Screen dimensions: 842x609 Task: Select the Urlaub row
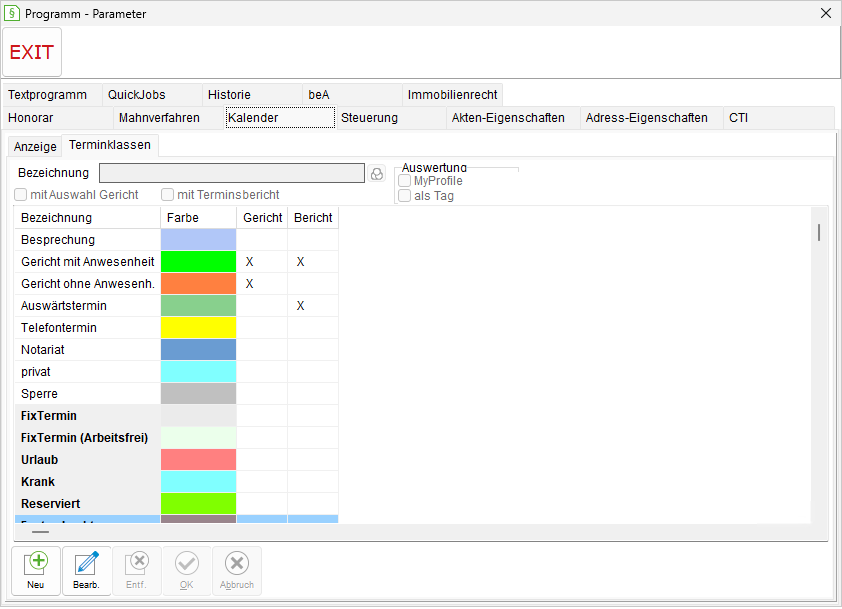(177, 460)
